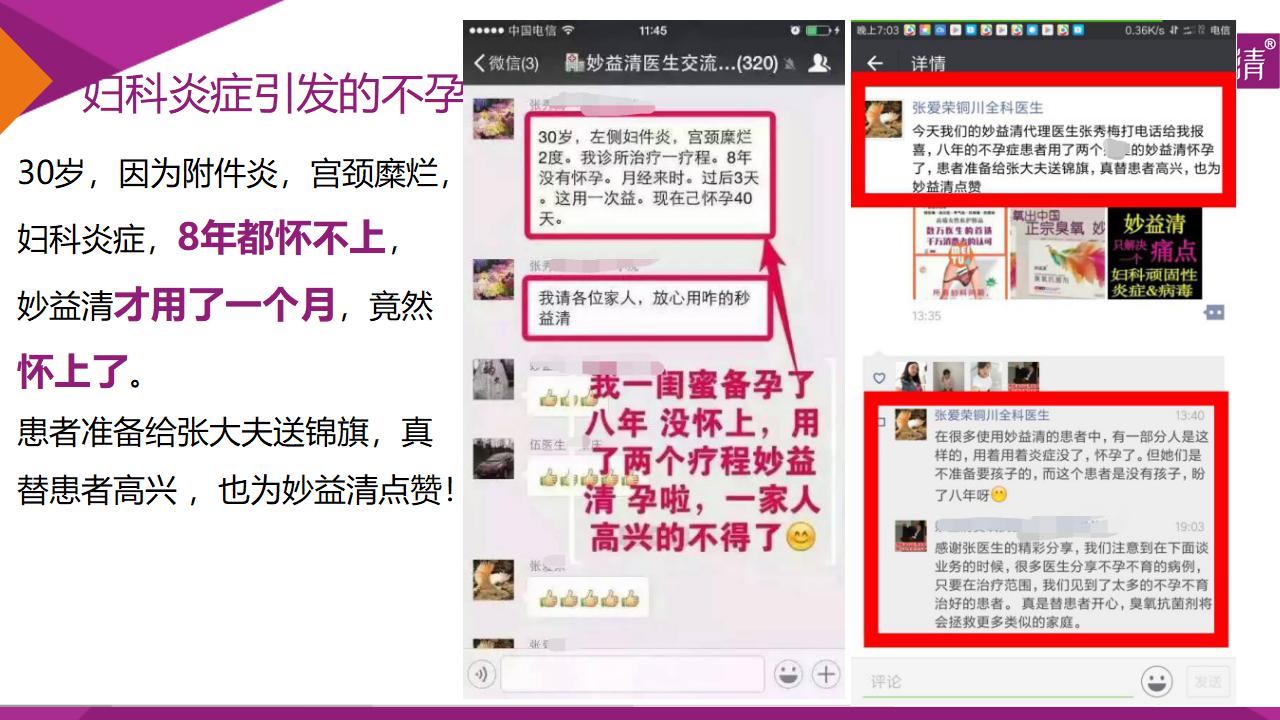Screen dimensions: 1280x720
Task: Tap the heart likes icon
Action: point(880,378)
